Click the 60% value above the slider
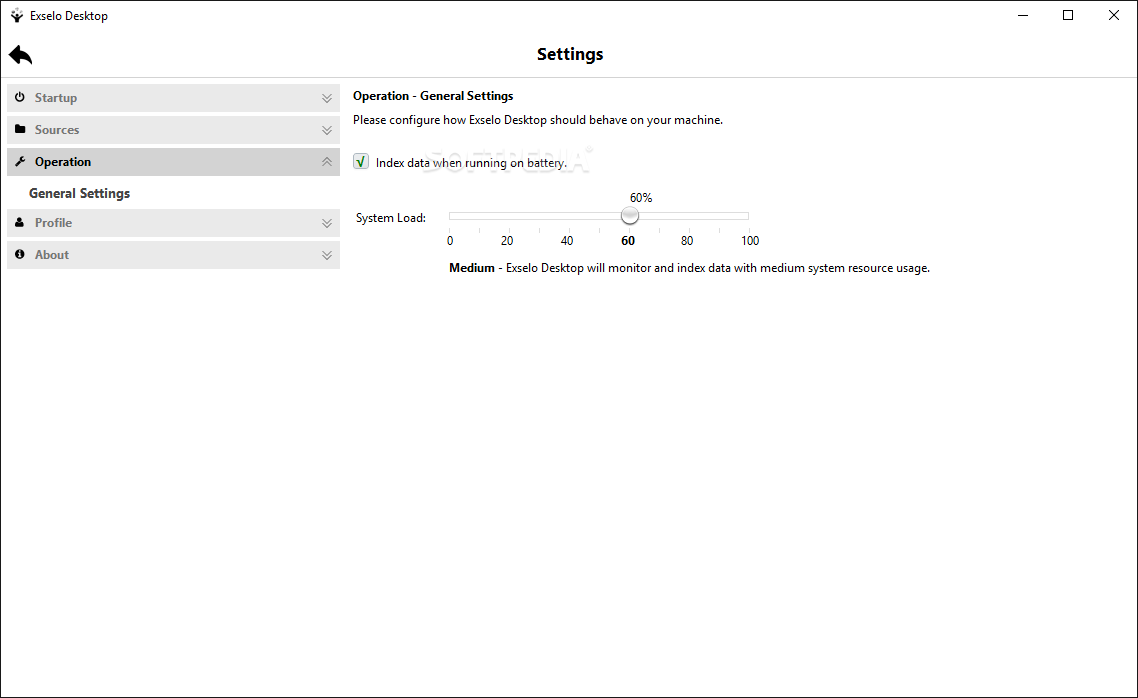The height and width of the screenshot is (698, 1138). point(641,197)
